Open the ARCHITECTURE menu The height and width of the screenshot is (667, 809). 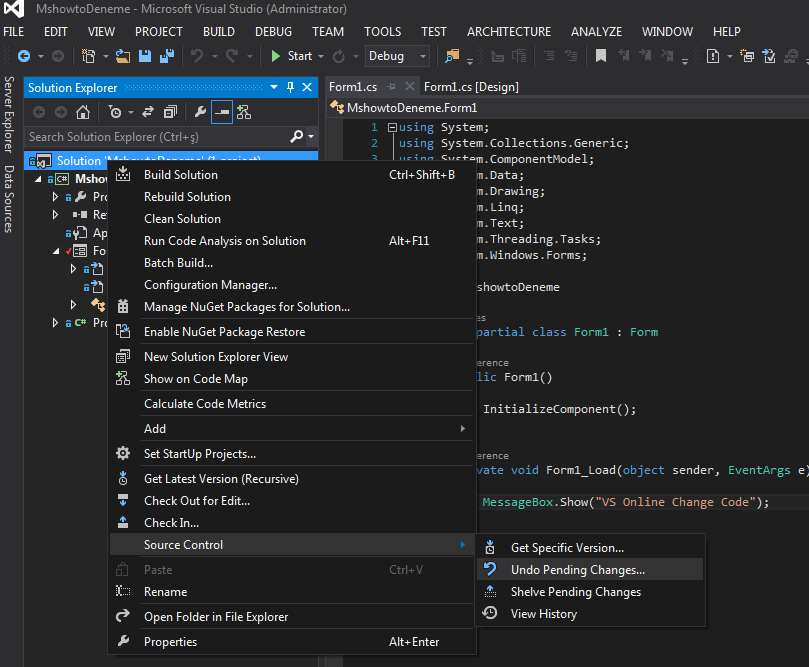click(509, 31)
